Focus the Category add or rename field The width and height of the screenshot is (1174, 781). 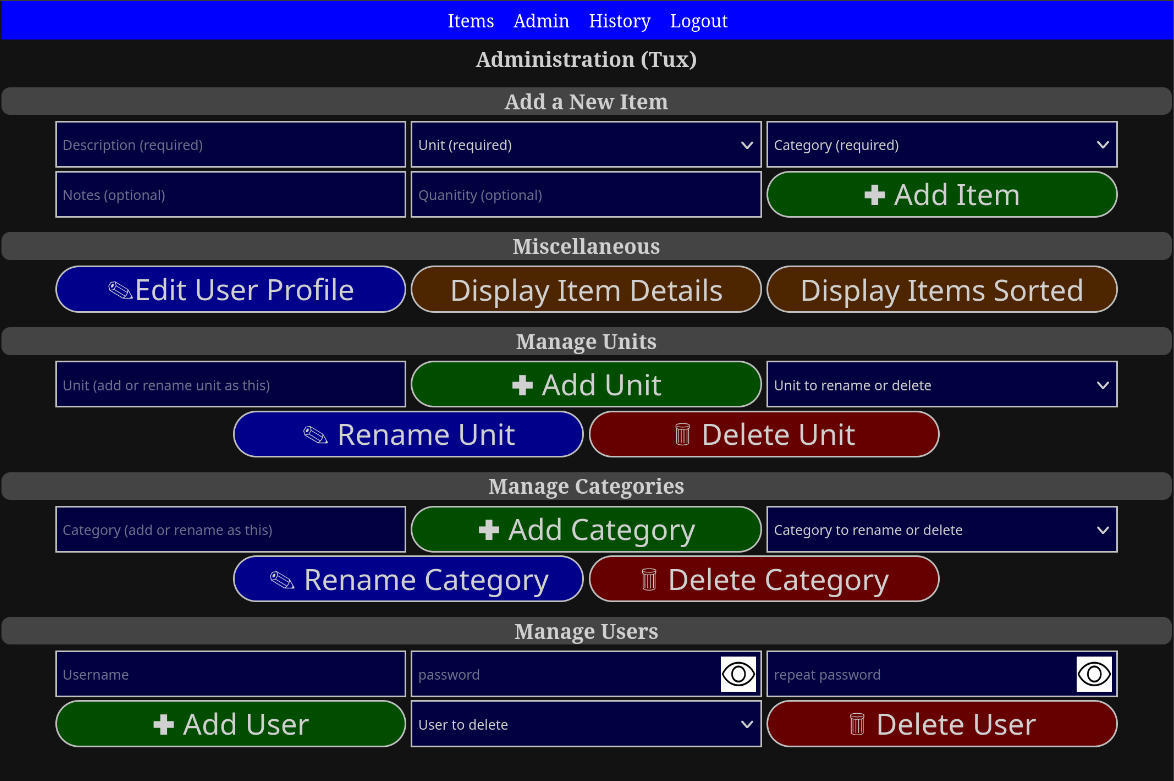[231, 529]
